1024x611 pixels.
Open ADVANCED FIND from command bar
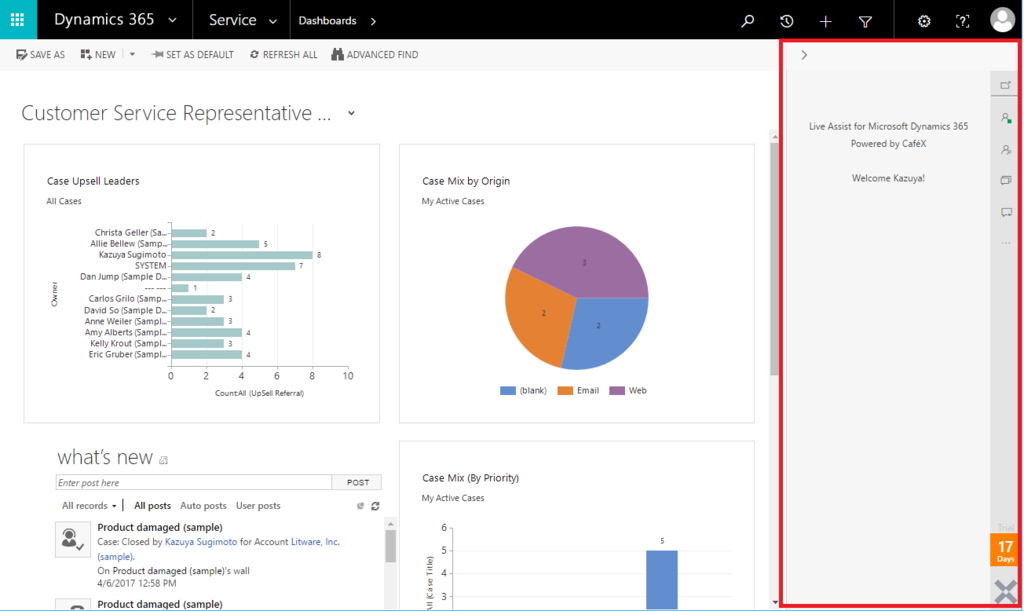(375, 55)
